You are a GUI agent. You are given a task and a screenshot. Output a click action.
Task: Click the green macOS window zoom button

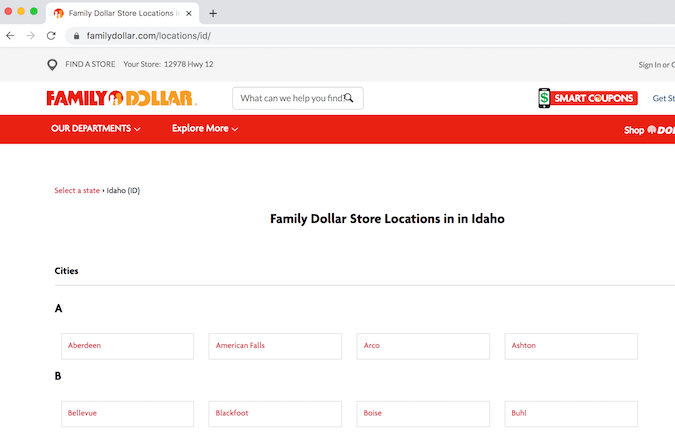pyautogui.click(x=34, y=11)
